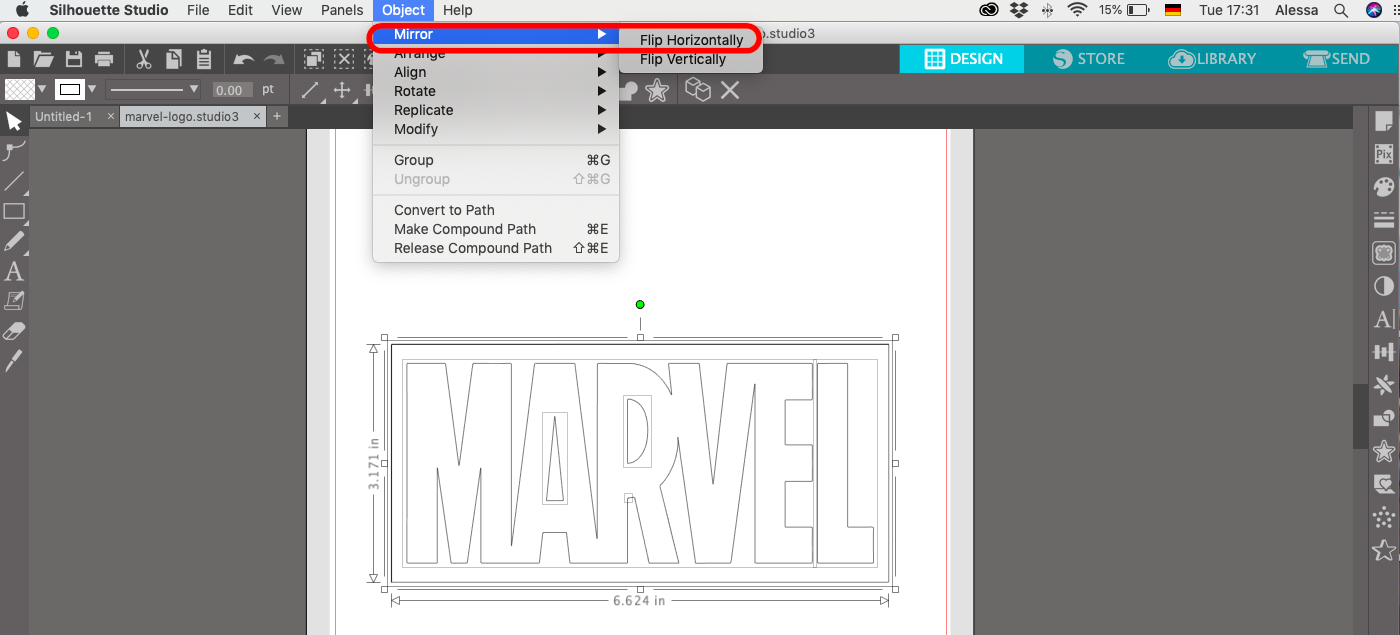Screen dimensions: 1400x635
Task: Open the Fill color palette panel
Action: 1384,187
